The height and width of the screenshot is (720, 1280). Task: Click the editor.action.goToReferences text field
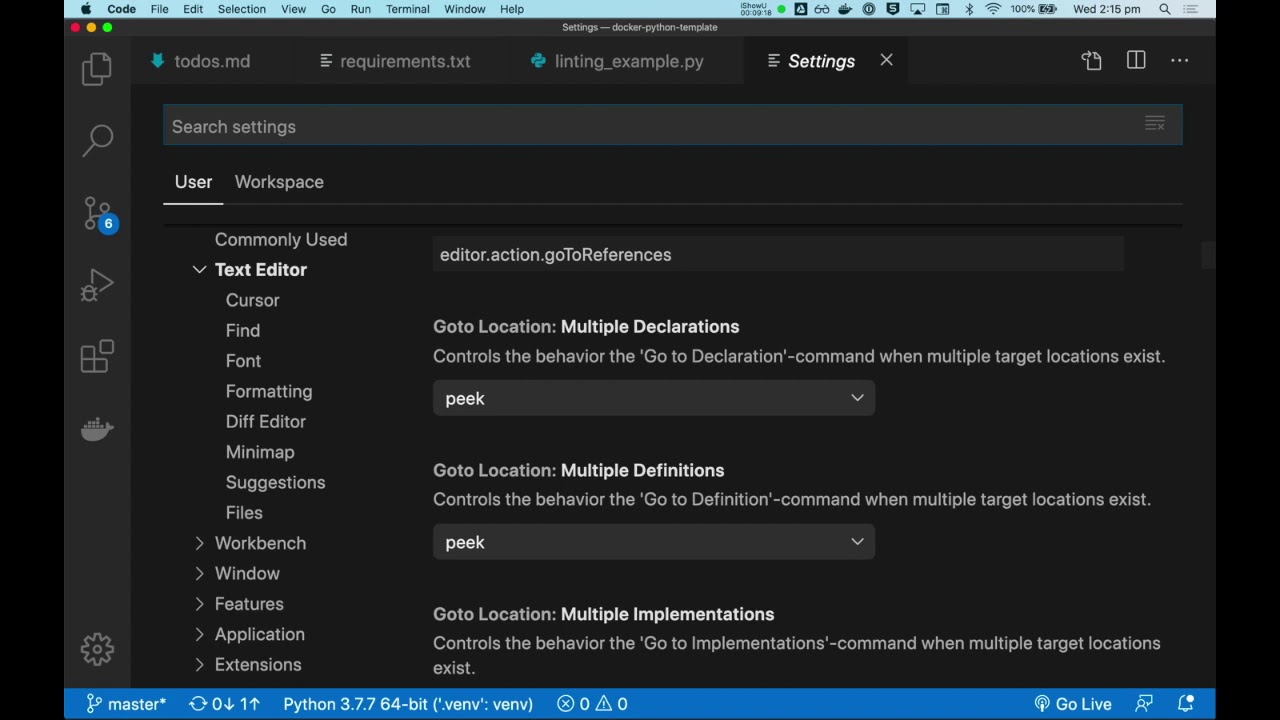[x=778, y=255]
